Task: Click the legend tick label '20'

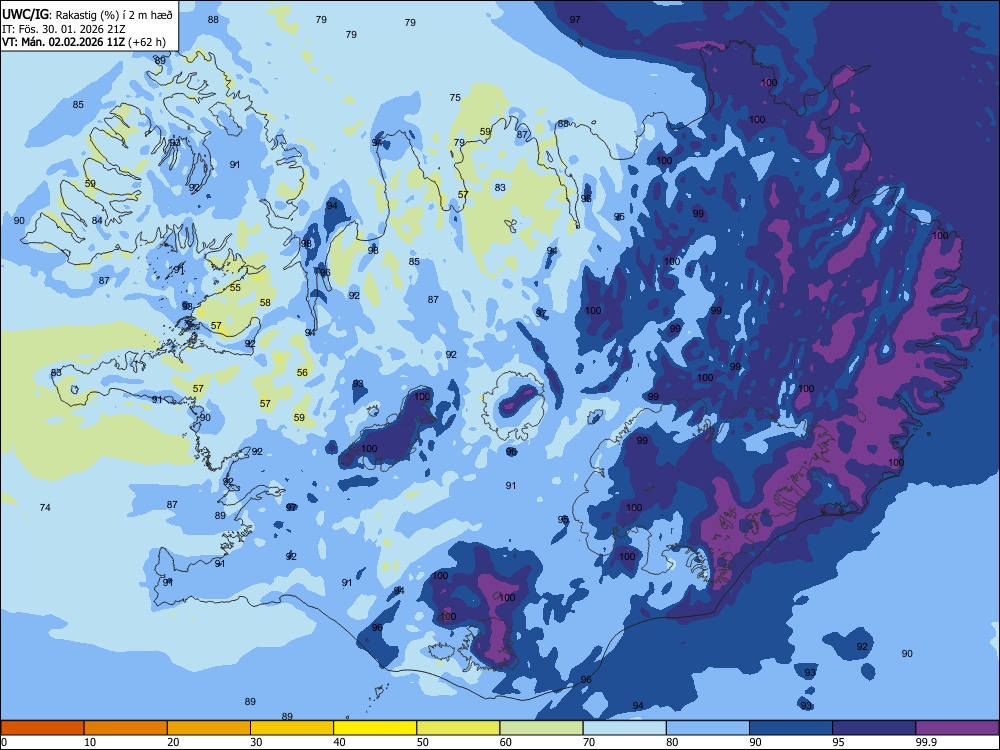Action: click(x=173, y=742)
